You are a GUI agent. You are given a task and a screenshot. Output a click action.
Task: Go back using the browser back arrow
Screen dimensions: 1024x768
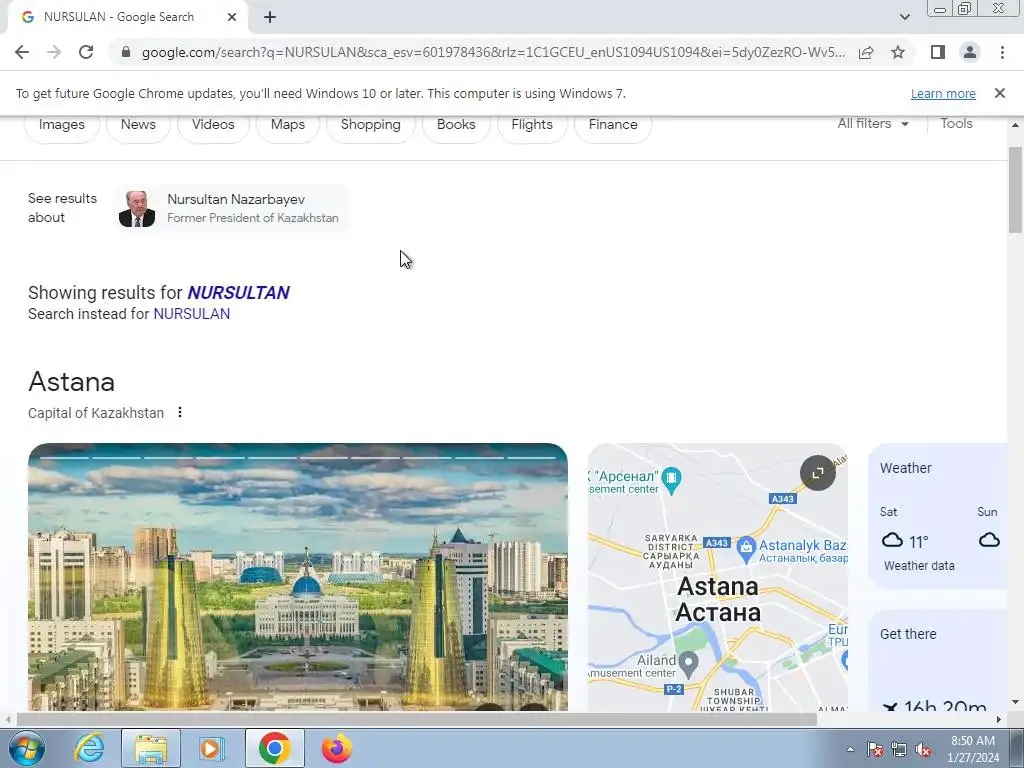(22, 52)
